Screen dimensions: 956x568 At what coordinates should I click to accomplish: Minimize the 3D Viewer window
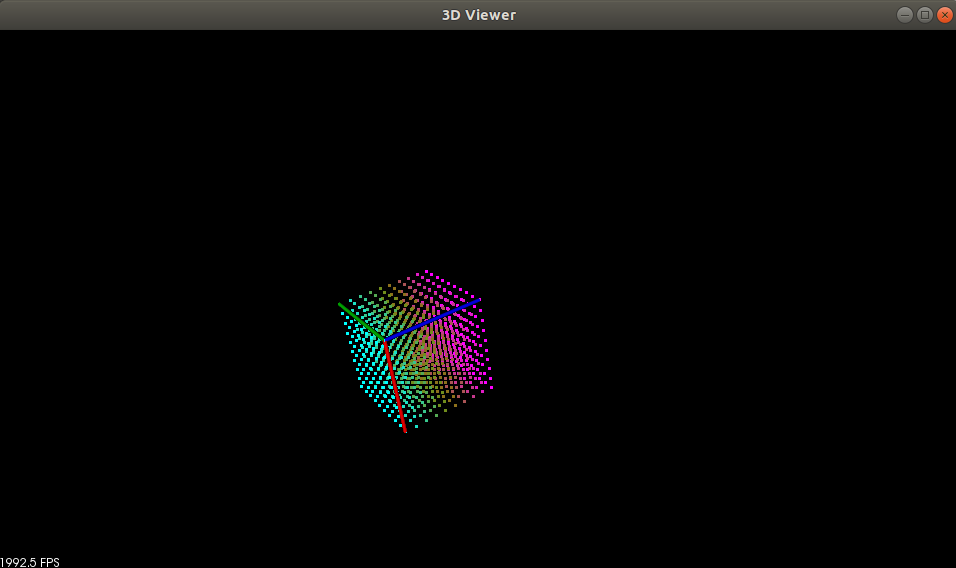[905, 15]
